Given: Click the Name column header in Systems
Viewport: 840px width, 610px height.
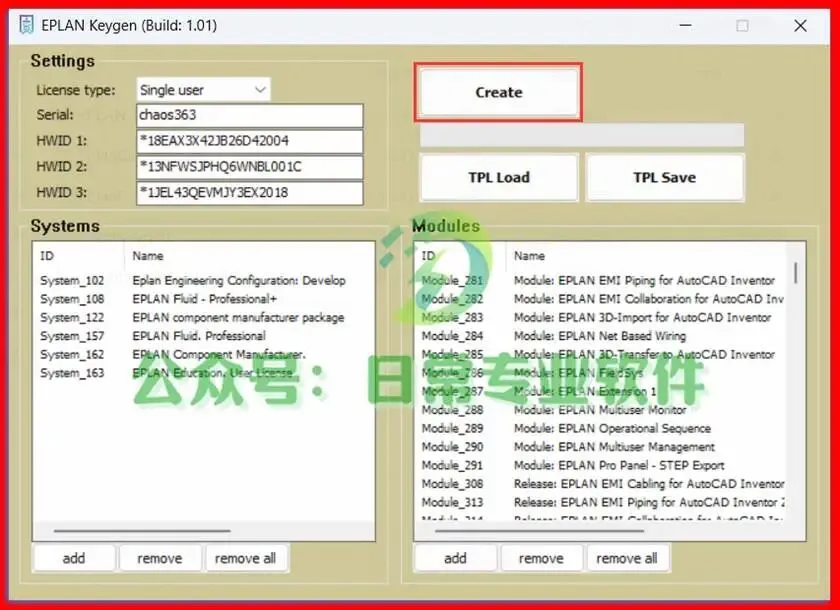Looking at the screenshot, I should point(148,255).
